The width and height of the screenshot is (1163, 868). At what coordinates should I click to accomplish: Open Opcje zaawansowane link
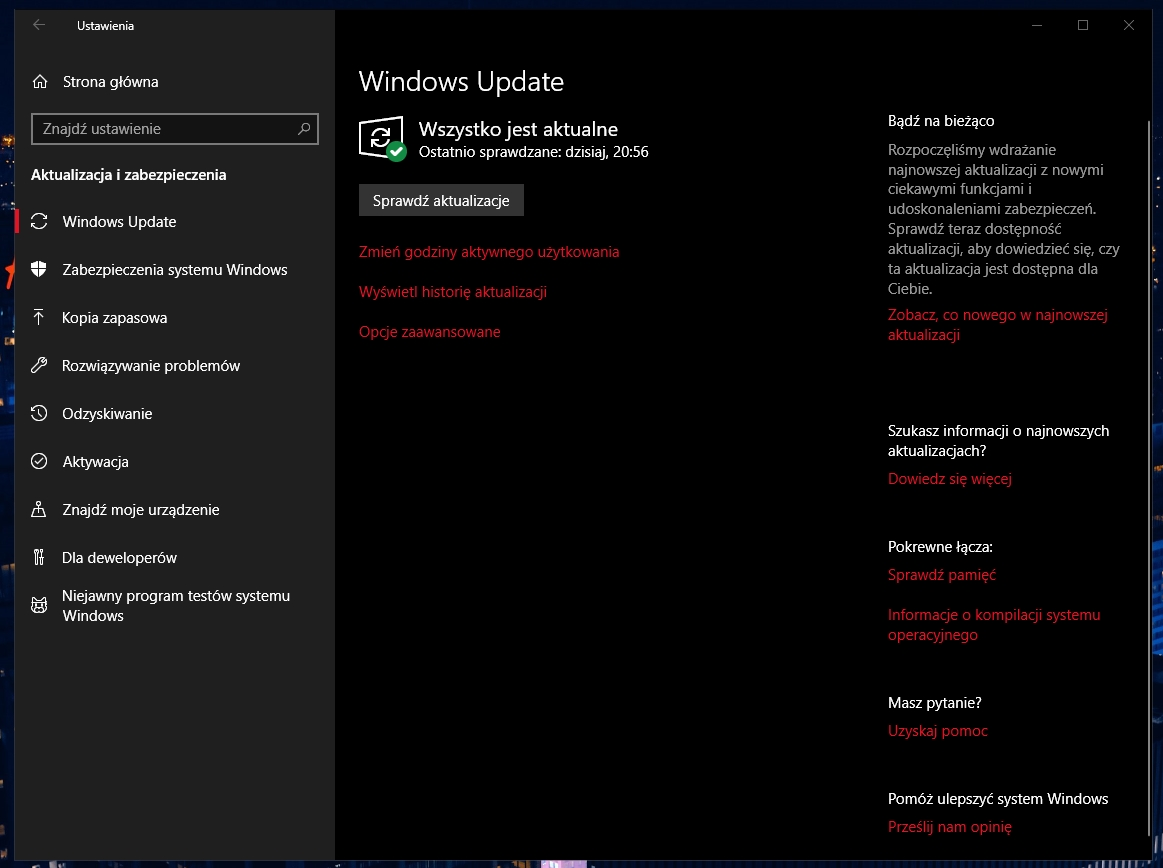[429, 332]
